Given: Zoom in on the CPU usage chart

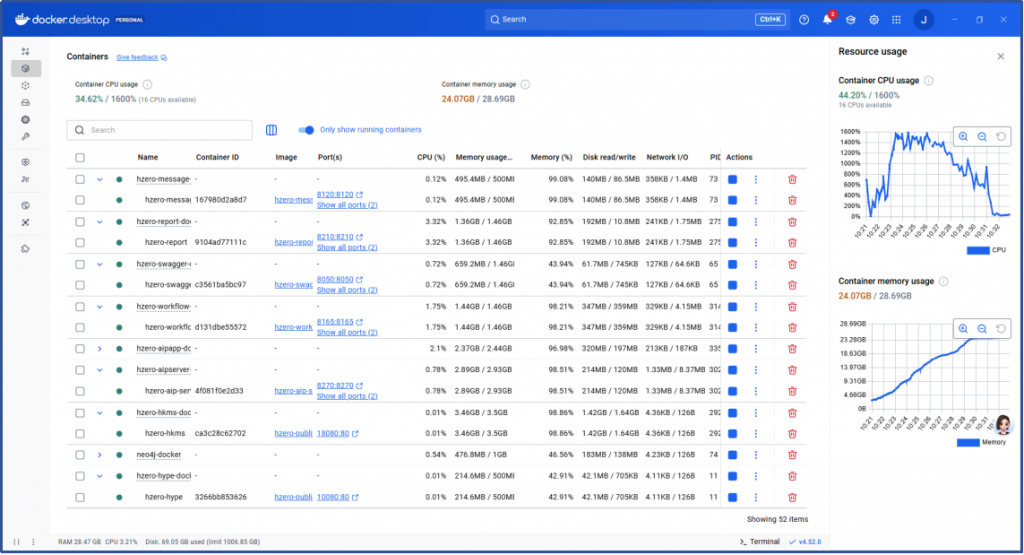Looking at the screenshot, I should pyautogui.click(x=963, y=137).
